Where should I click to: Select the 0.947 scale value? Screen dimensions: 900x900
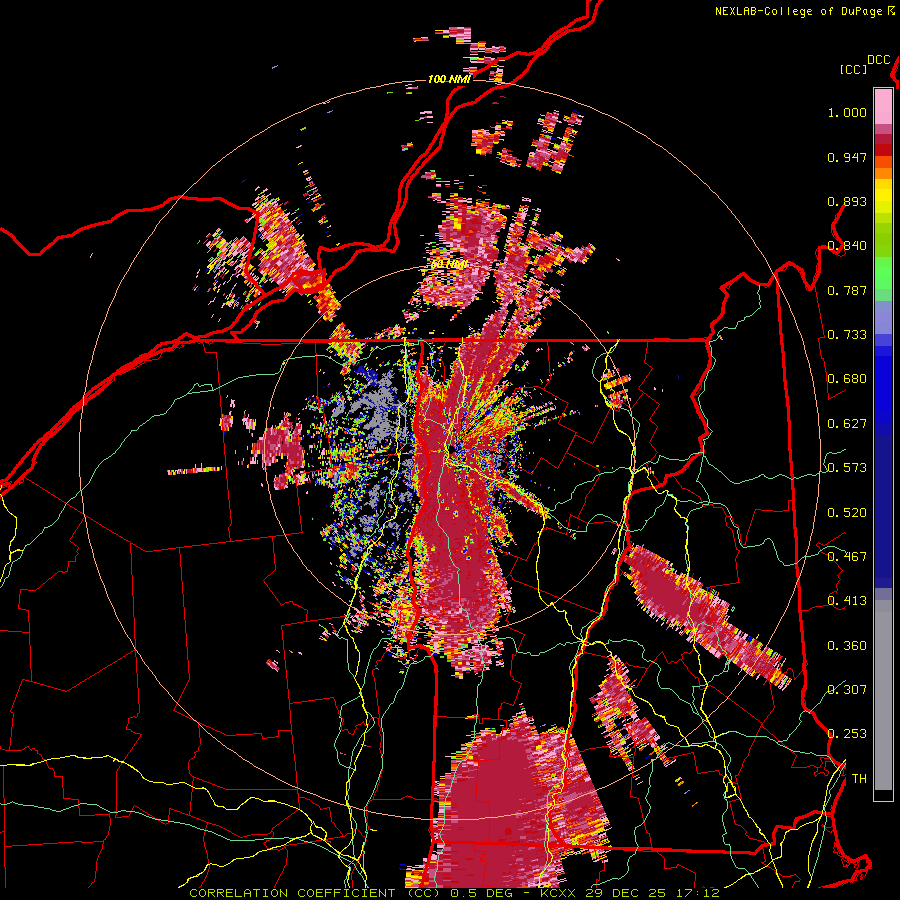point(847,157)
